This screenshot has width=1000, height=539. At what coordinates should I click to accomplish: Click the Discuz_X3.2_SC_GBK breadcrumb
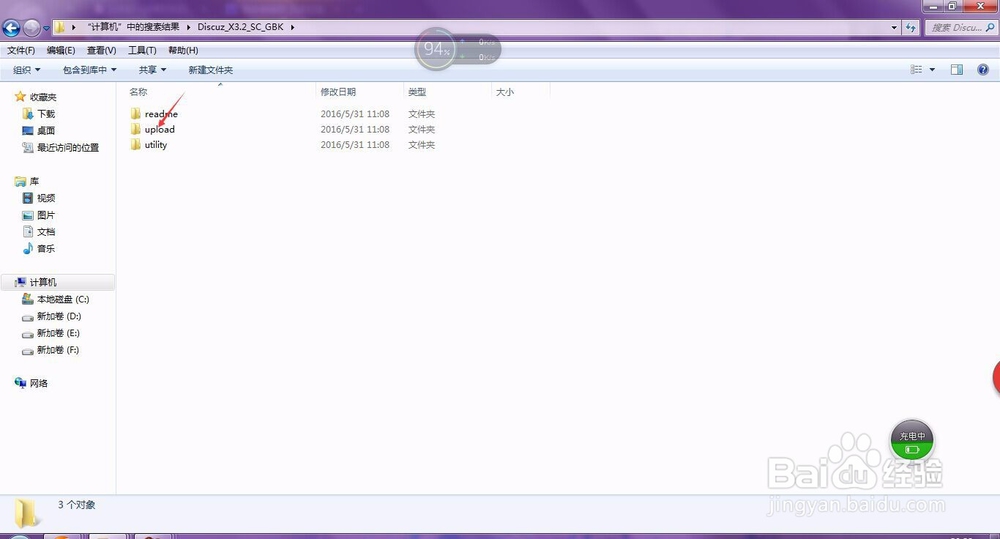(240, 27)
